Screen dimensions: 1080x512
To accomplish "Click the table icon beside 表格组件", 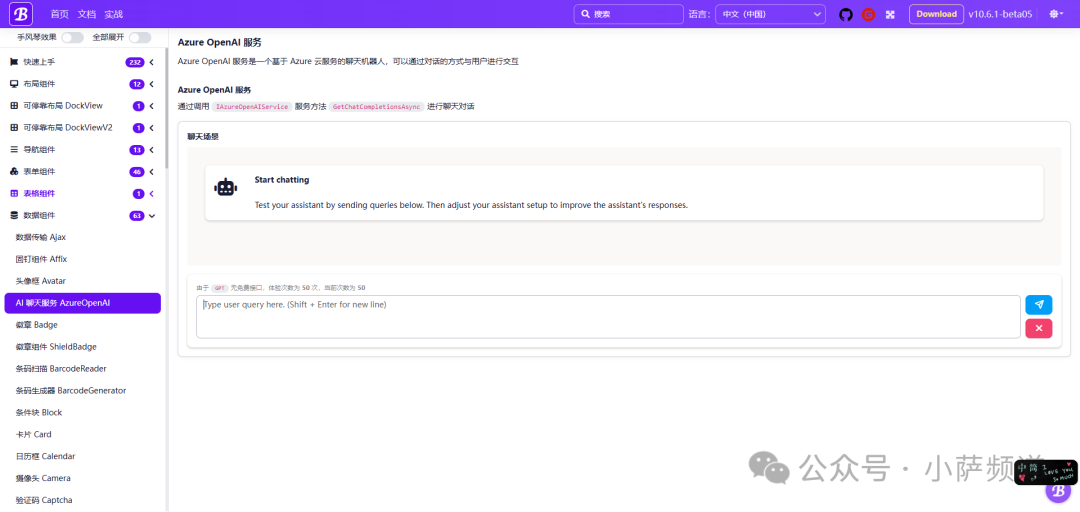I will click(14, 194).
